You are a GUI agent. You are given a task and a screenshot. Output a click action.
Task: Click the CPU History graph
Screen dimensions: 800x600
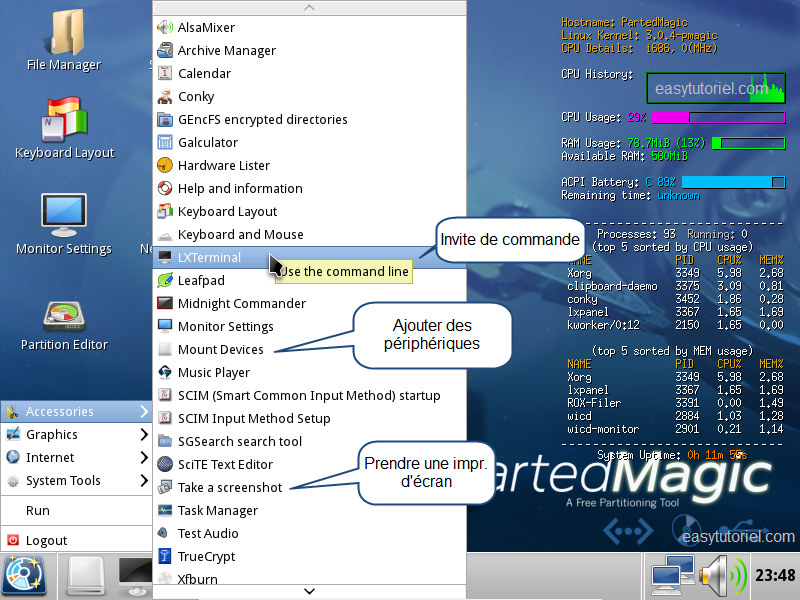(716, 88)
